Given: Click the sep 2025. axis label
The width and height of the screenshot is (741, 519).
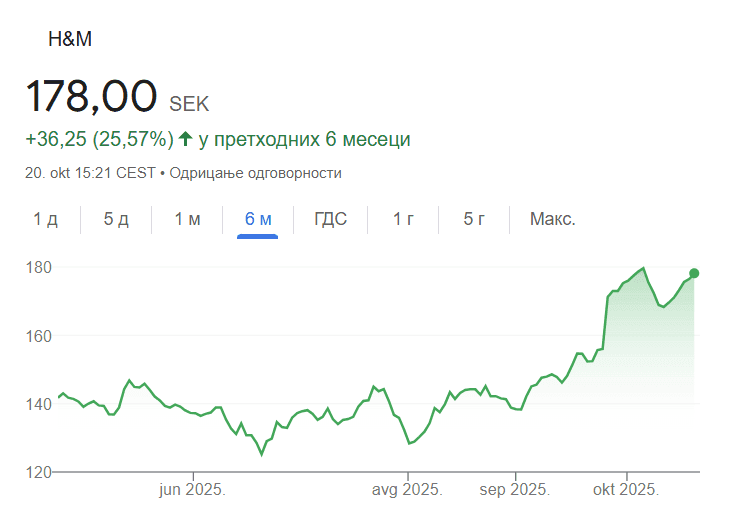Looking at the screenshot, I should click(516, 490).
